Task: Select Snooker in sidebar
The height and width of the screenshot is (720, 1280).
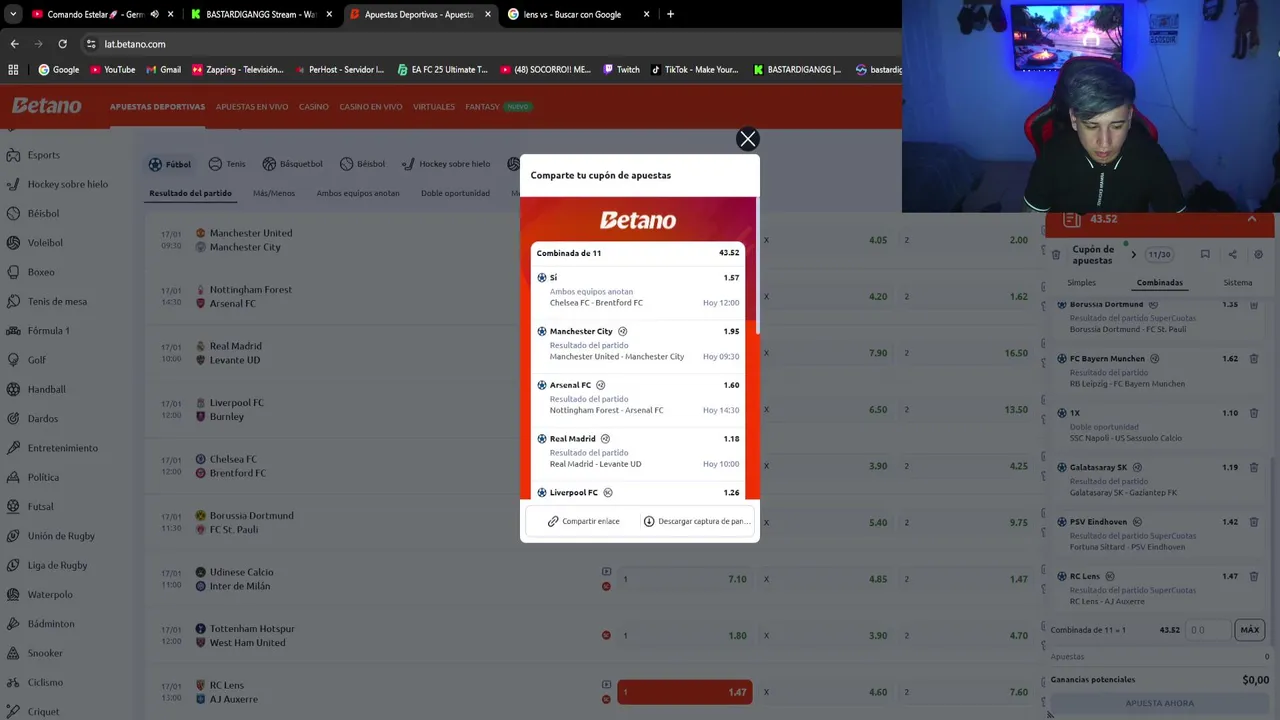Action: (x=45, y=653)
